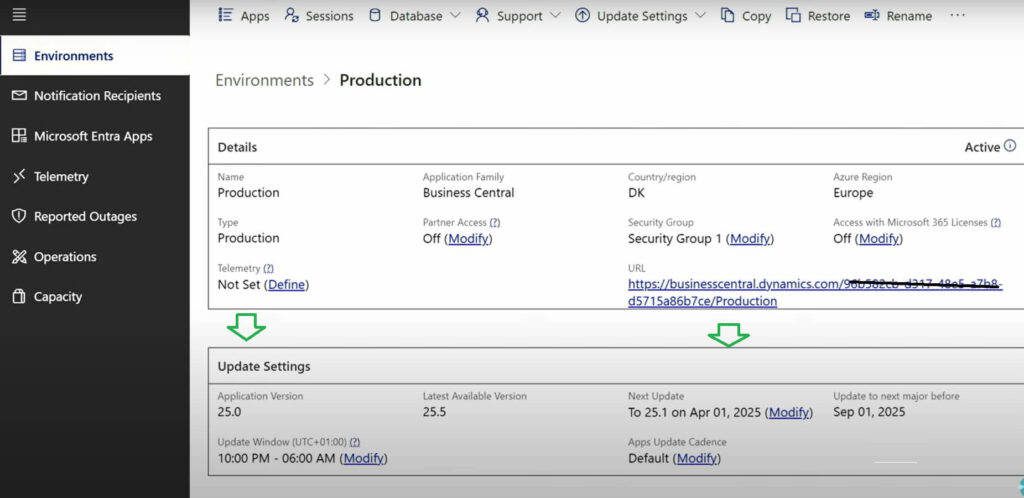1024x498 pixels.
Task: Select the Azure Region value 'Europe'
Action: tap(853, 193)
